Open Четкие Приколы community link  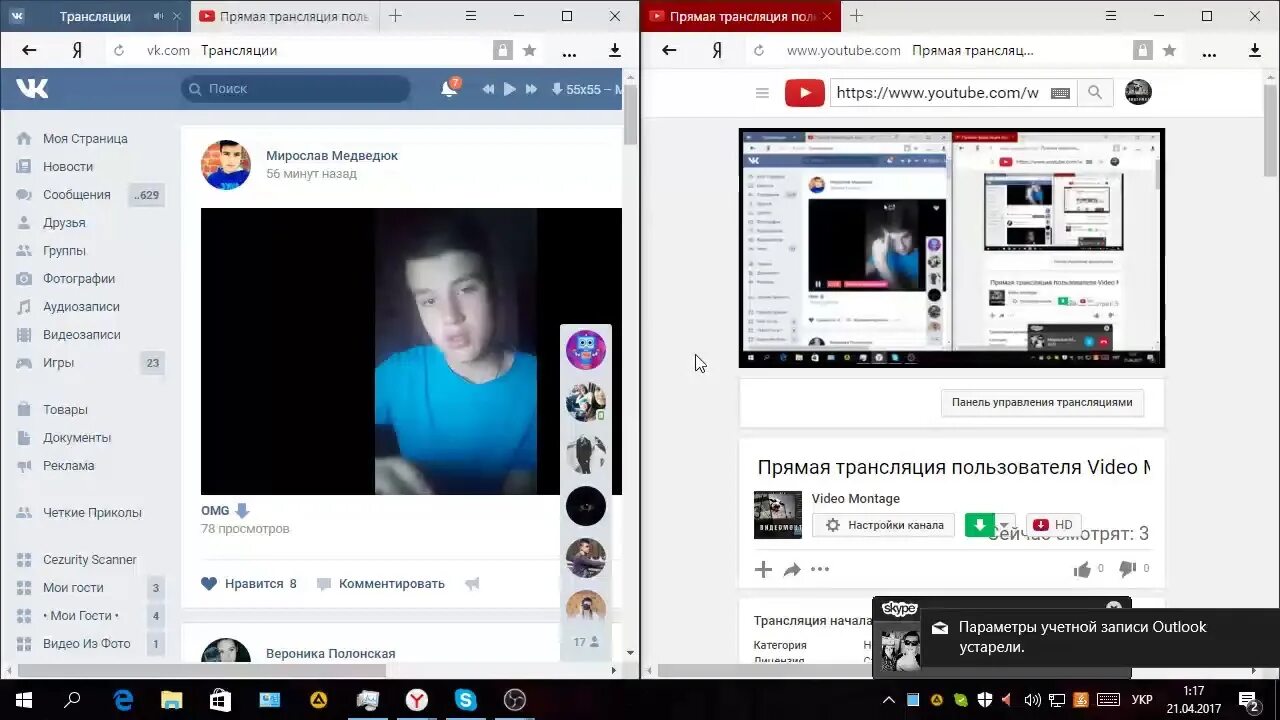coord(92,513)
